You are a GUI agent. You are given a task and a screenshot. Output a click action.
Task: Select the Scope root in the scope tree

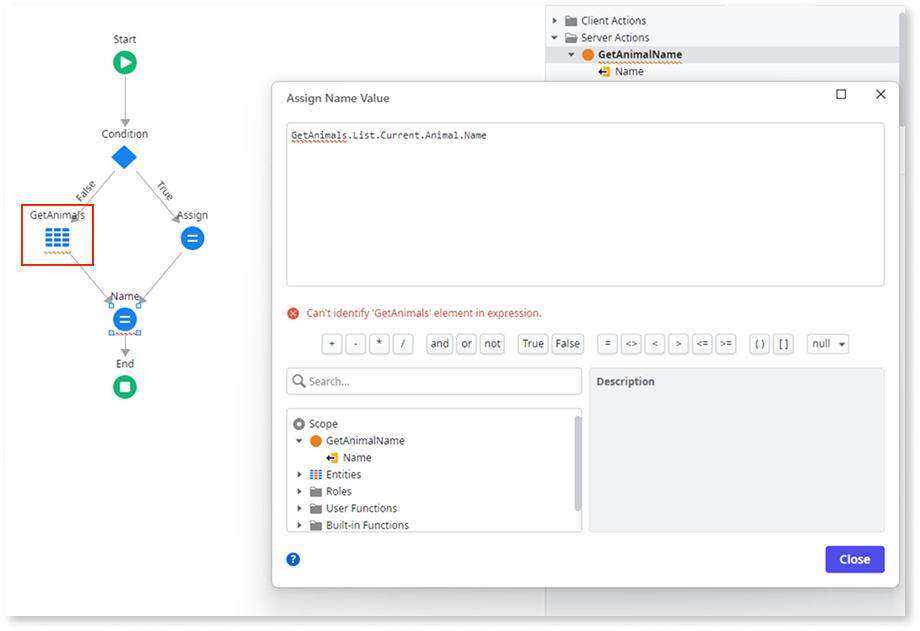point(322,423)
